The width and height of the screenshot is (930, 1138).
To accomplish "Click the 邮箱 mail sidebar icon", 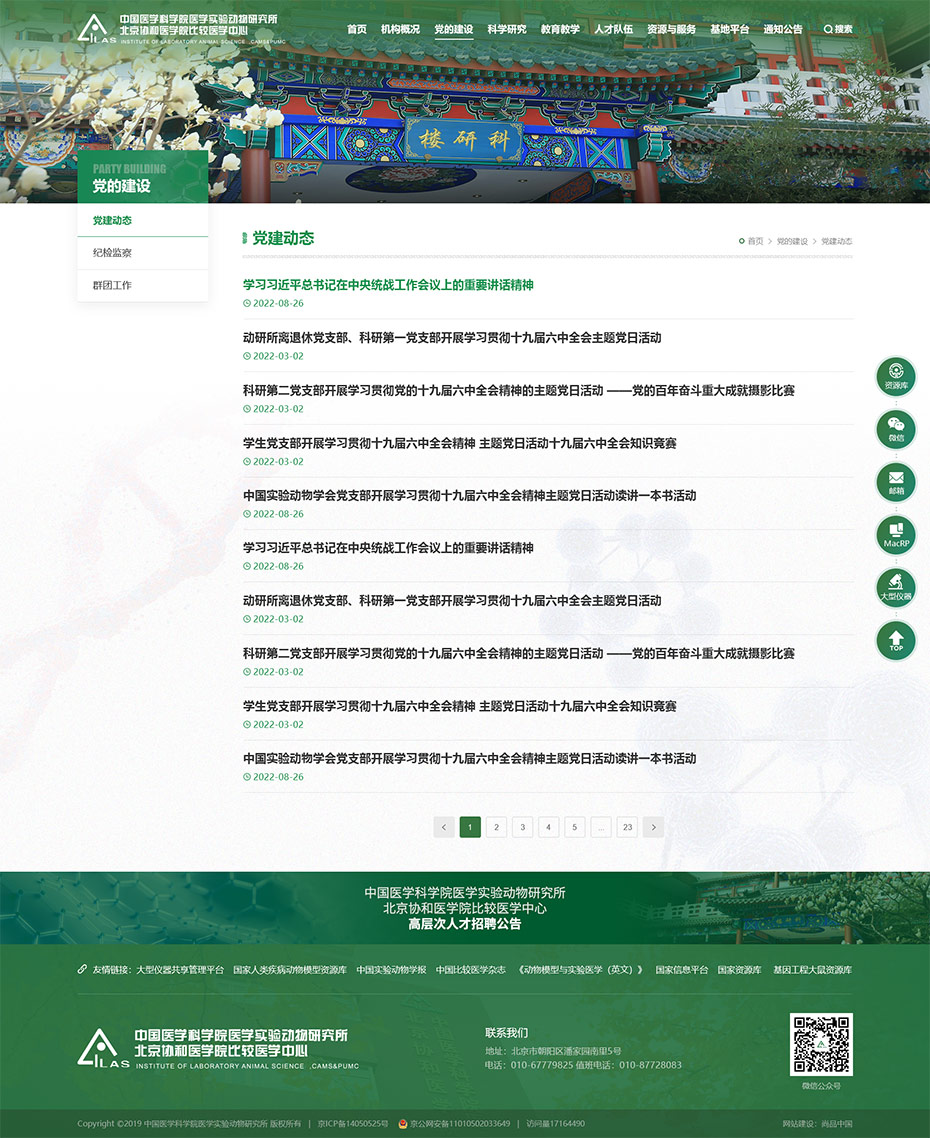I will pyautogui.click(x=896, y=481).
